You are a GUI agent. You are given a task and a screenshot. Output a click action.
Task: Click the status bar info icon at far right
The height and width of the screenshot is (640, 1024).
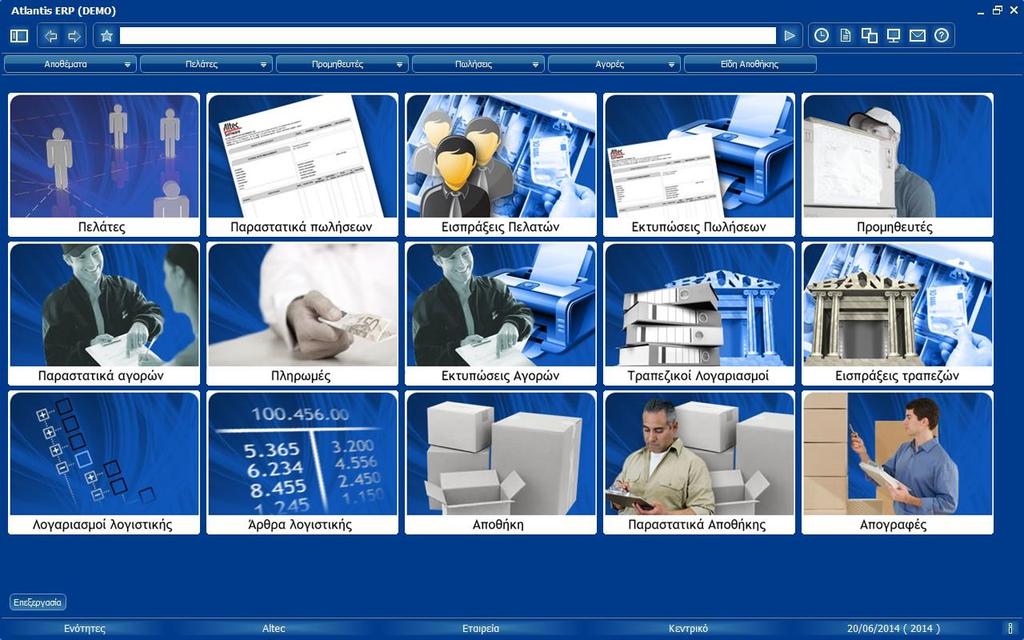pyautogui.click(x=1010, y=628)
